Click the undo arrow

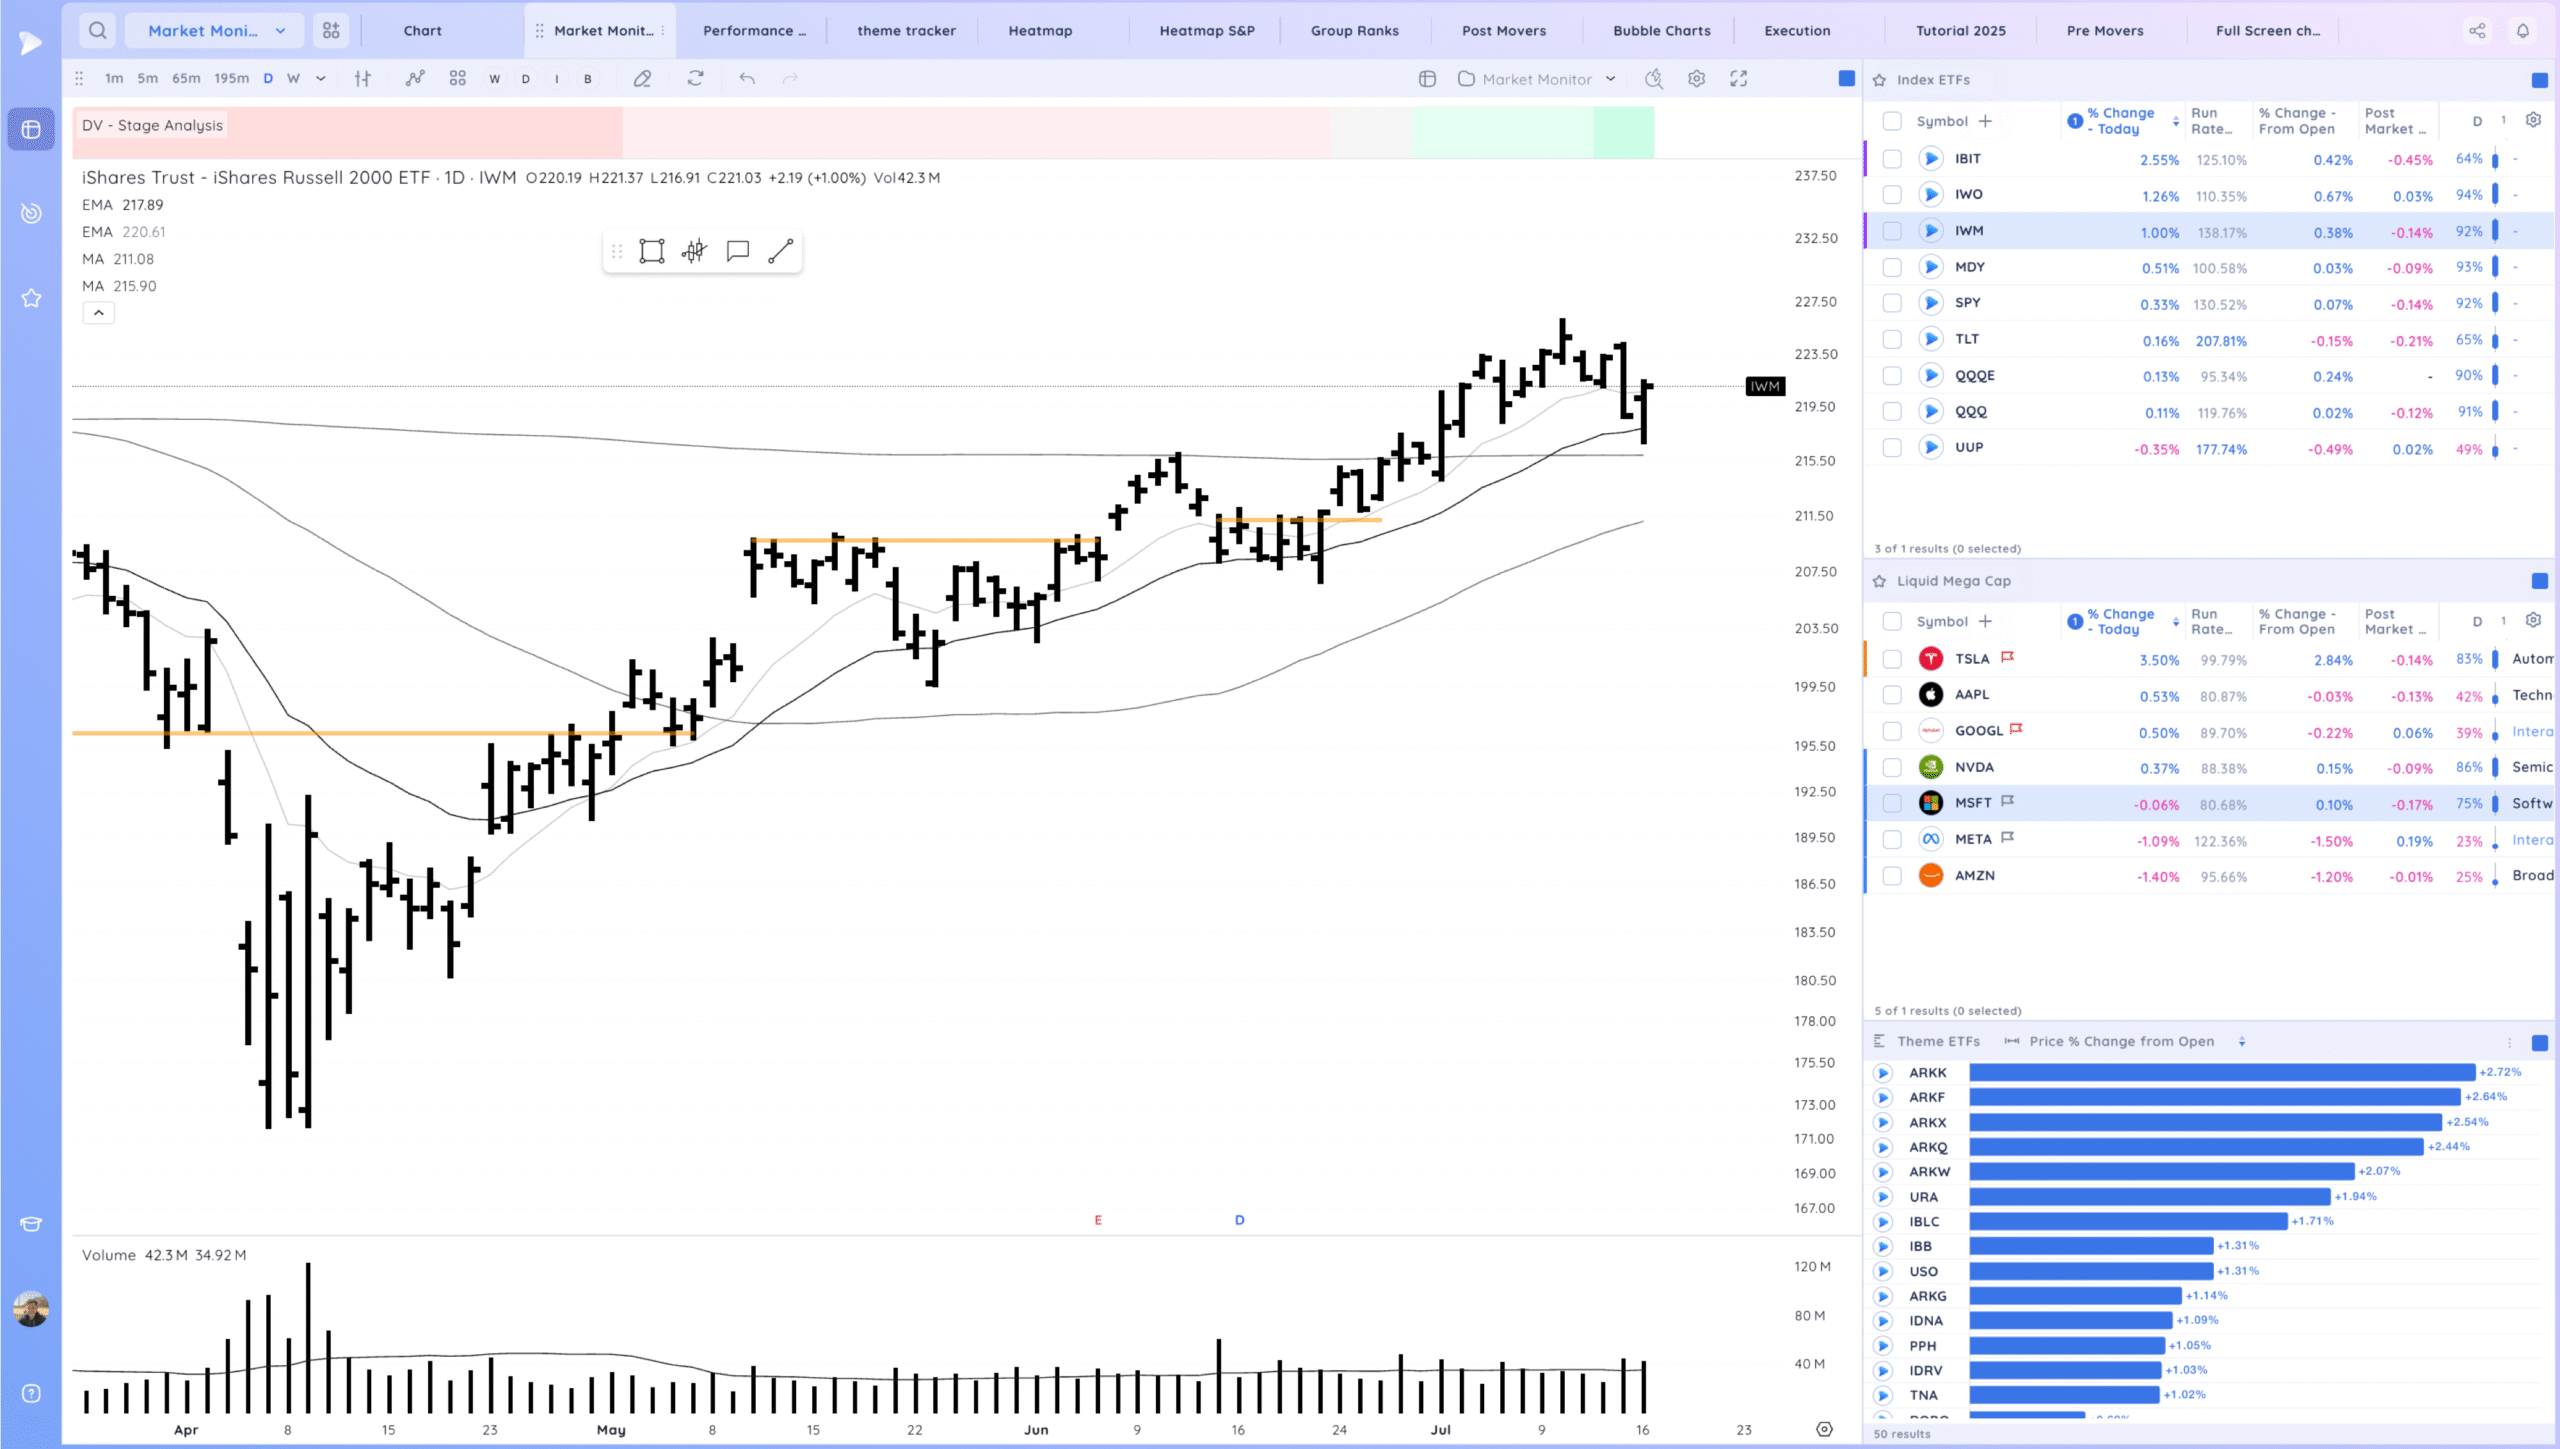(x=747, y=79)
